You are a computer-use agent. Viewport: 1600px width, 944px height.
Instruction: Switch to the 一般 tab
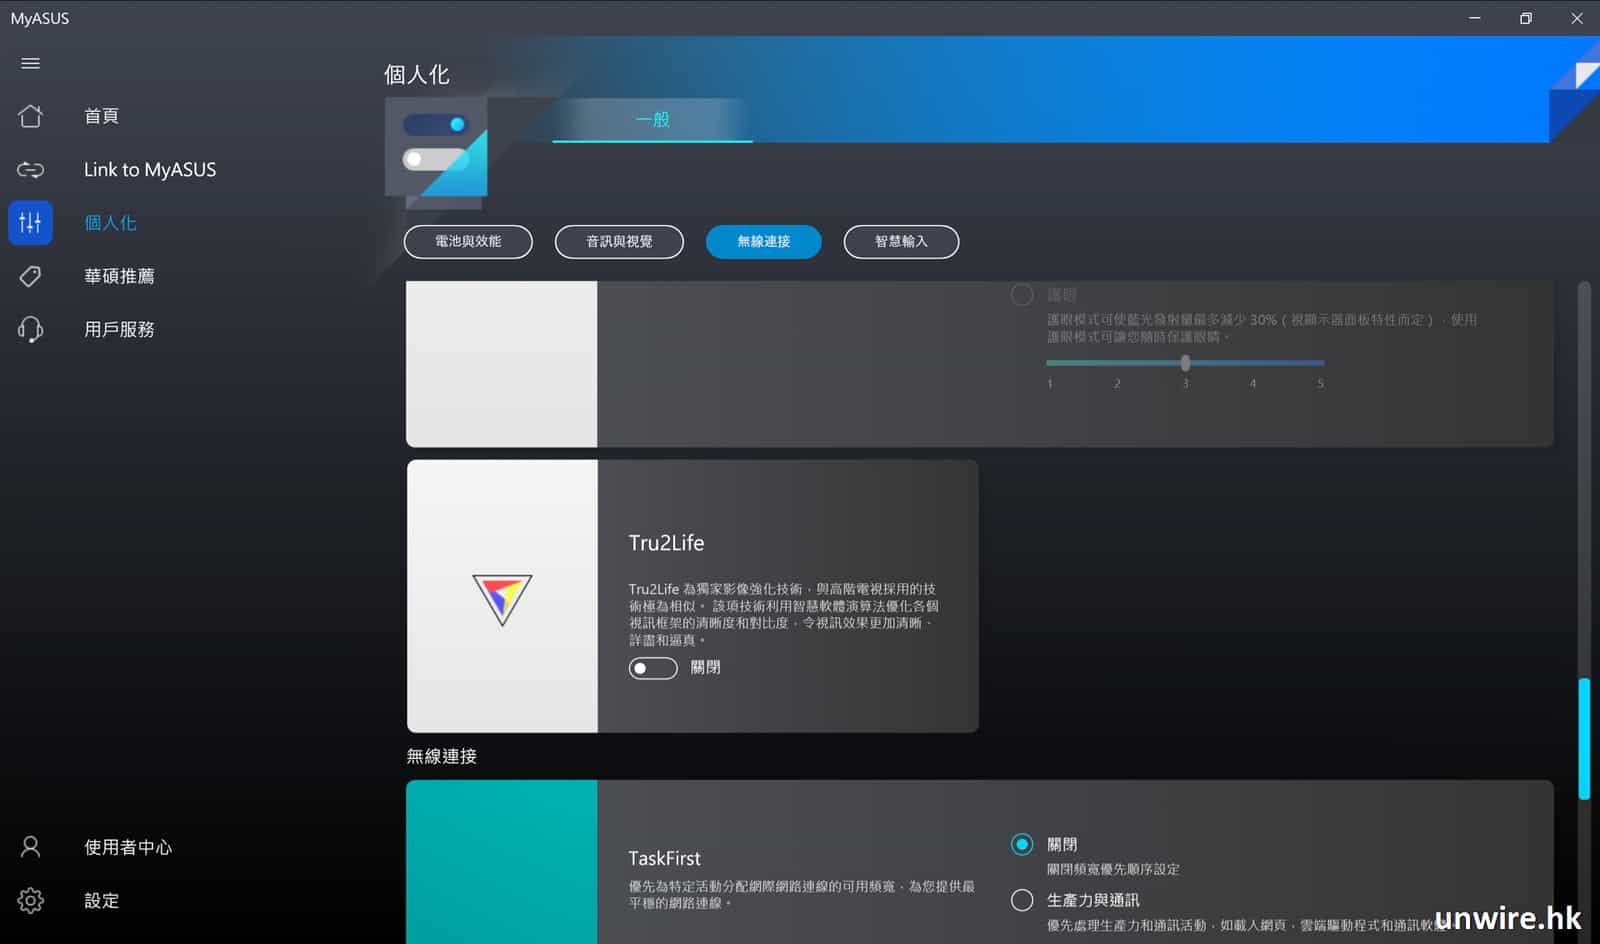(x=652, y=119)
